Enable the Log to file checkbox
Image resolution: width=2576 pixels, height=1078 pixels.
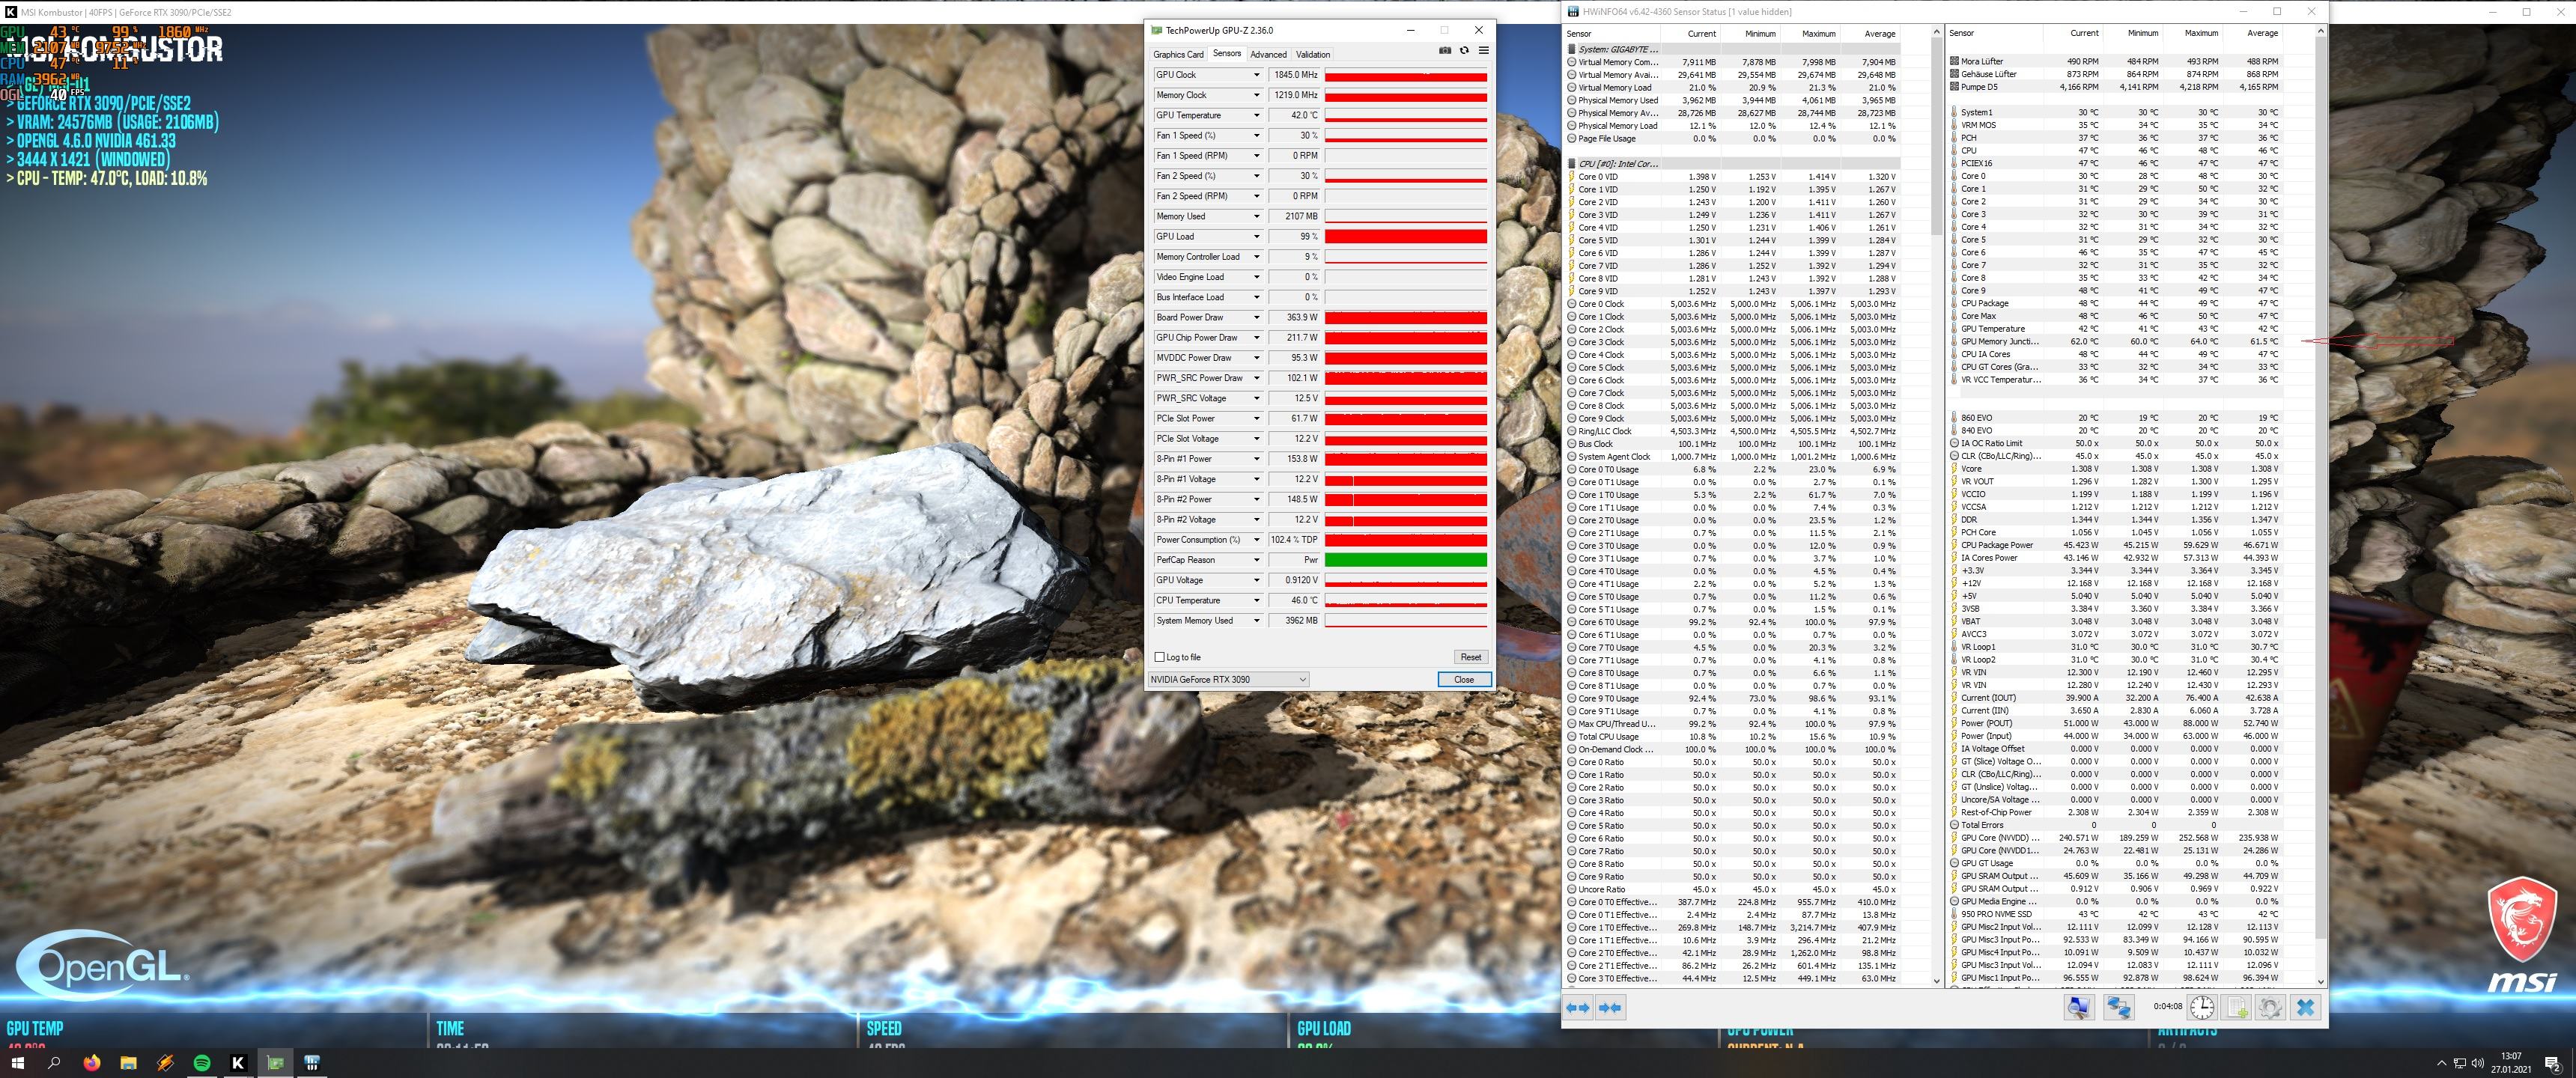coord(1160,657)
